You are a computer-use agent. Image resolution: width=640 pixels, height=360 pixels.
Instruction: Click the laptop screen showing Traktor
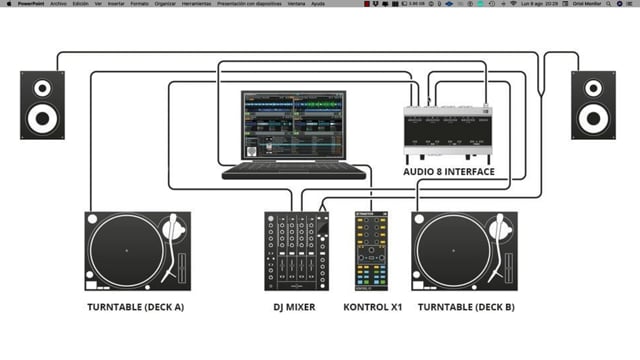(x=293, y=125)
